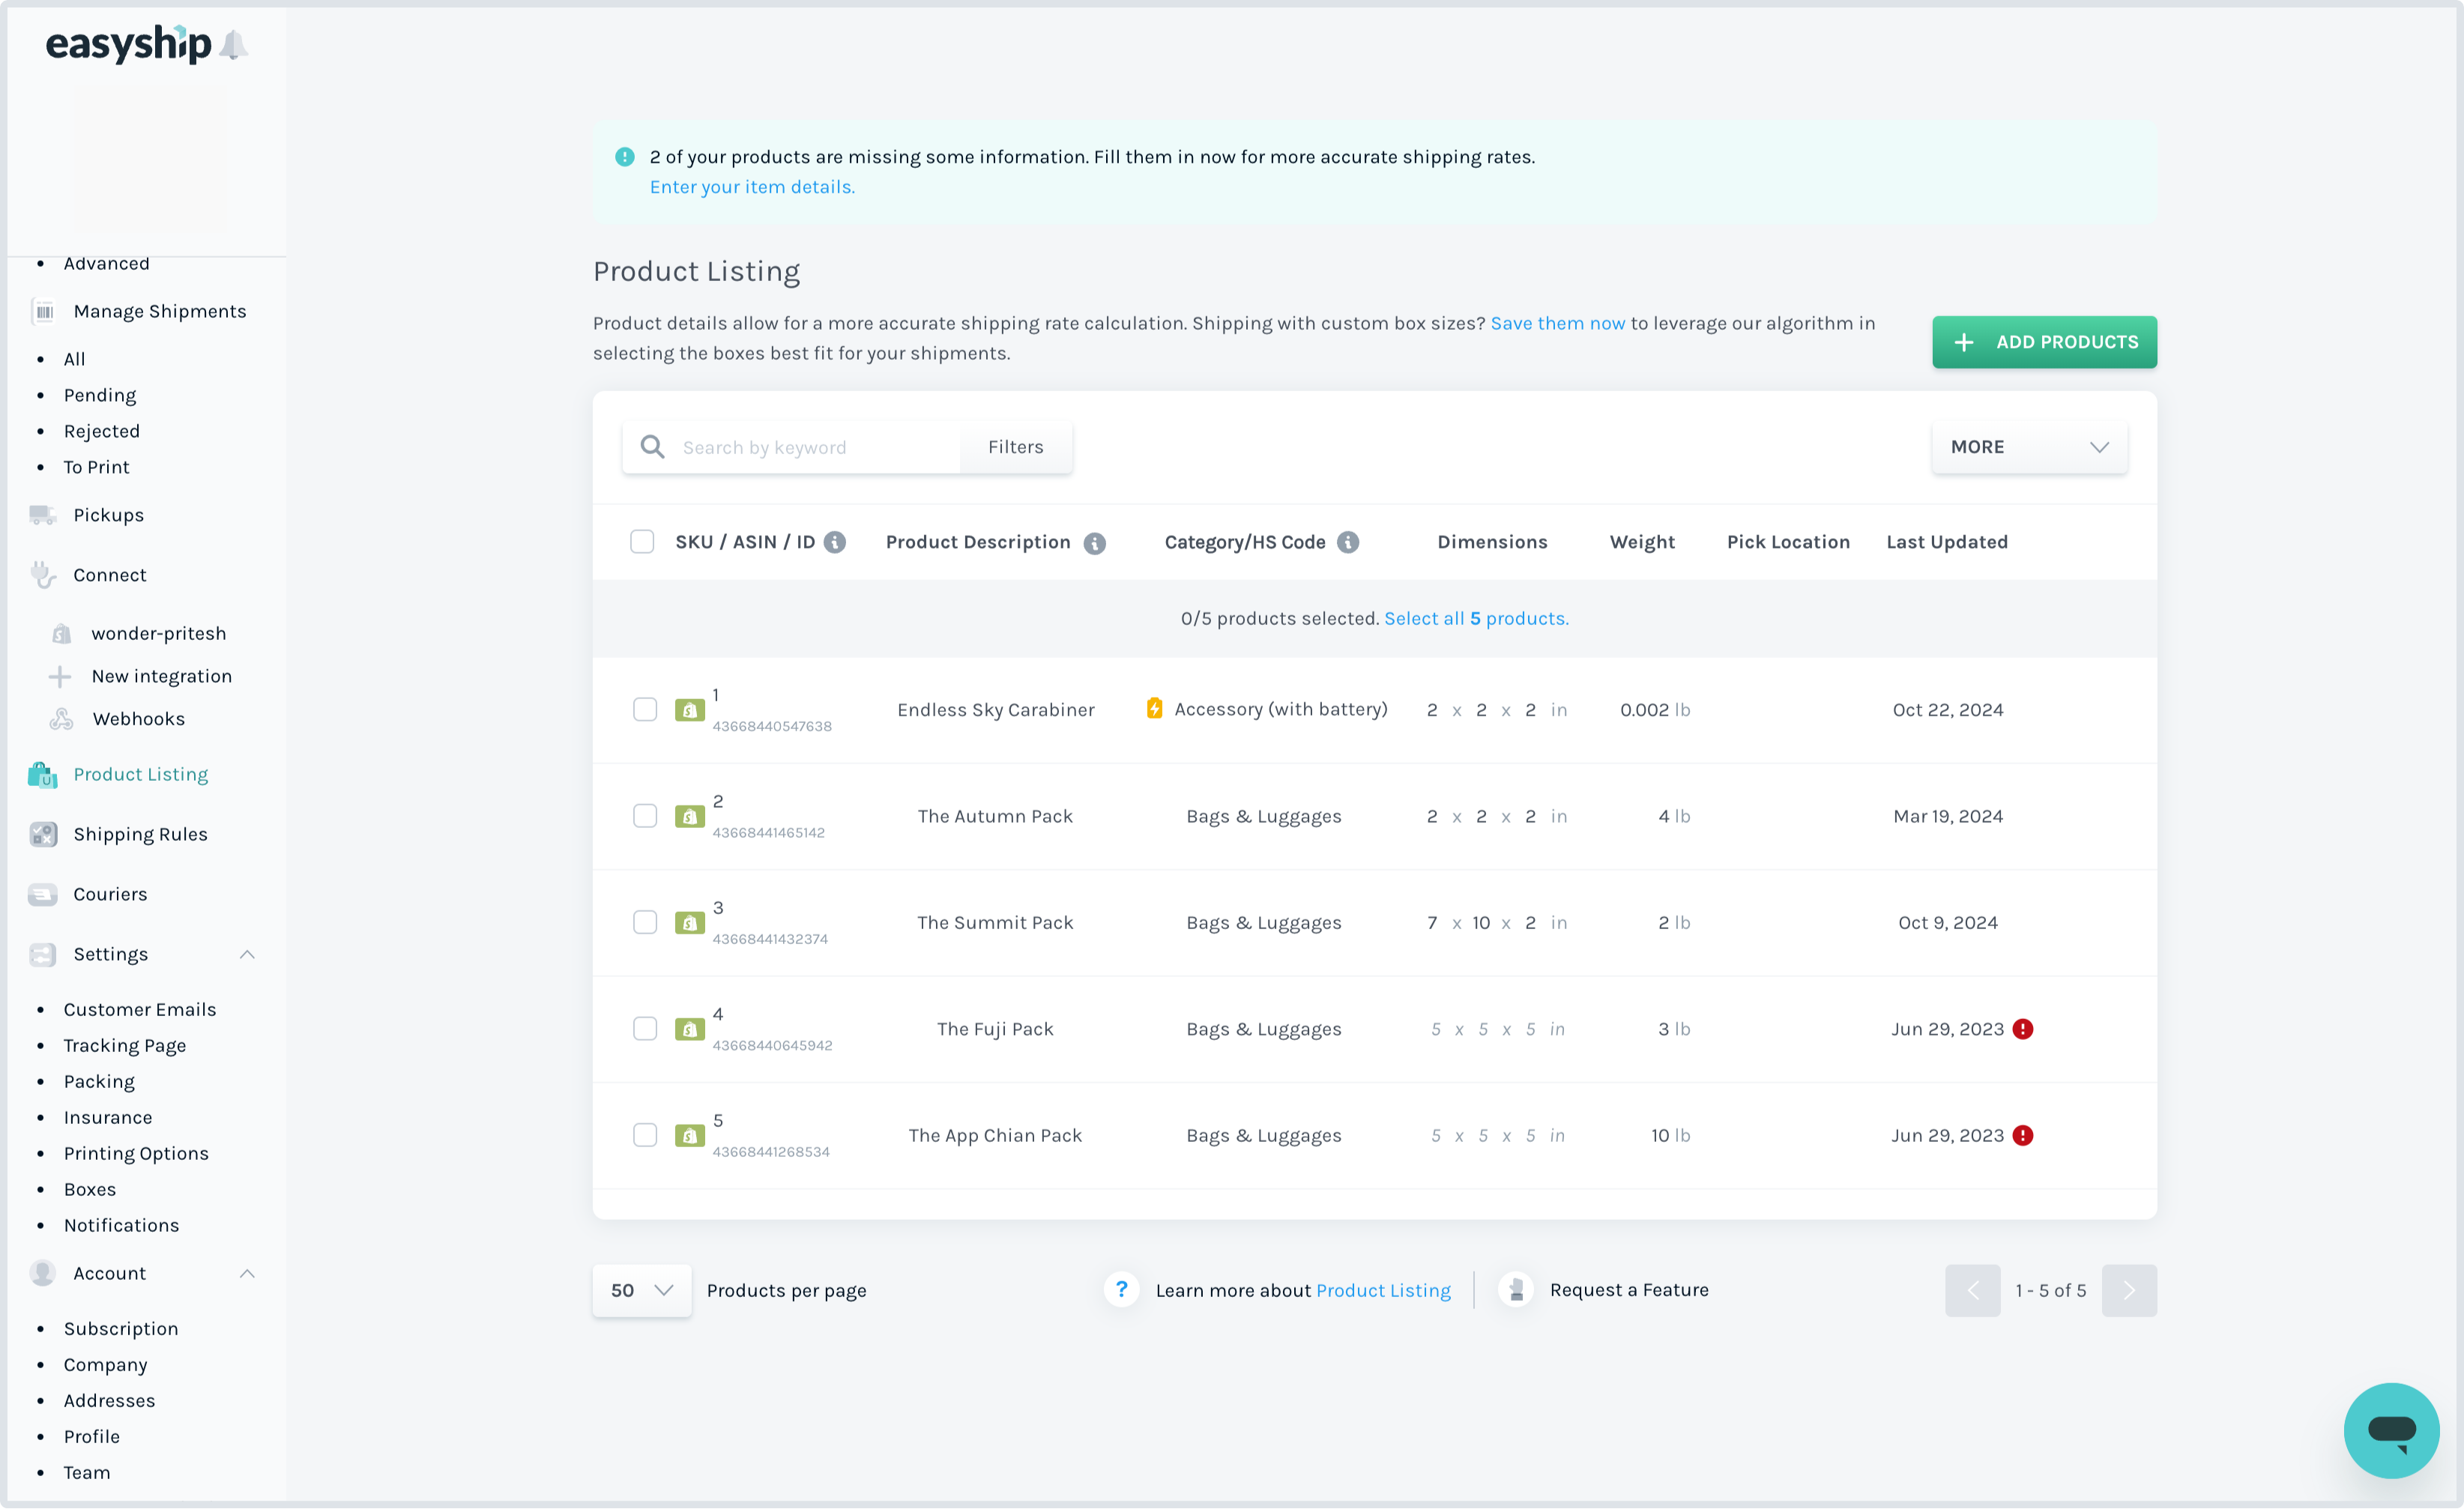Viewport: 2464px width, 1509px height.
Task: Click the Shopify icon next to wonder-pritesh
Action: pyautogui.click(x=62, y=633)
